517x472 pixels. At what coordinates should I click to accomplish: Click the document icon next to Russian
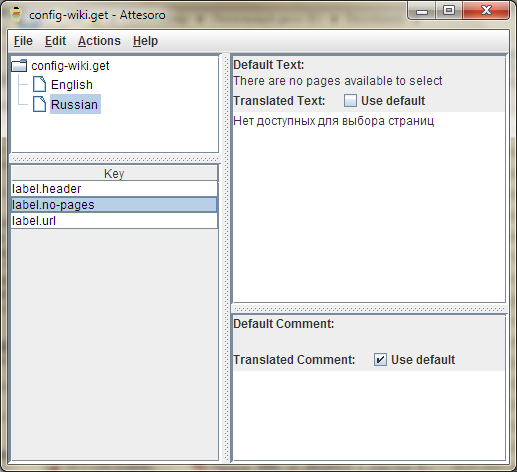pos(39,104)
